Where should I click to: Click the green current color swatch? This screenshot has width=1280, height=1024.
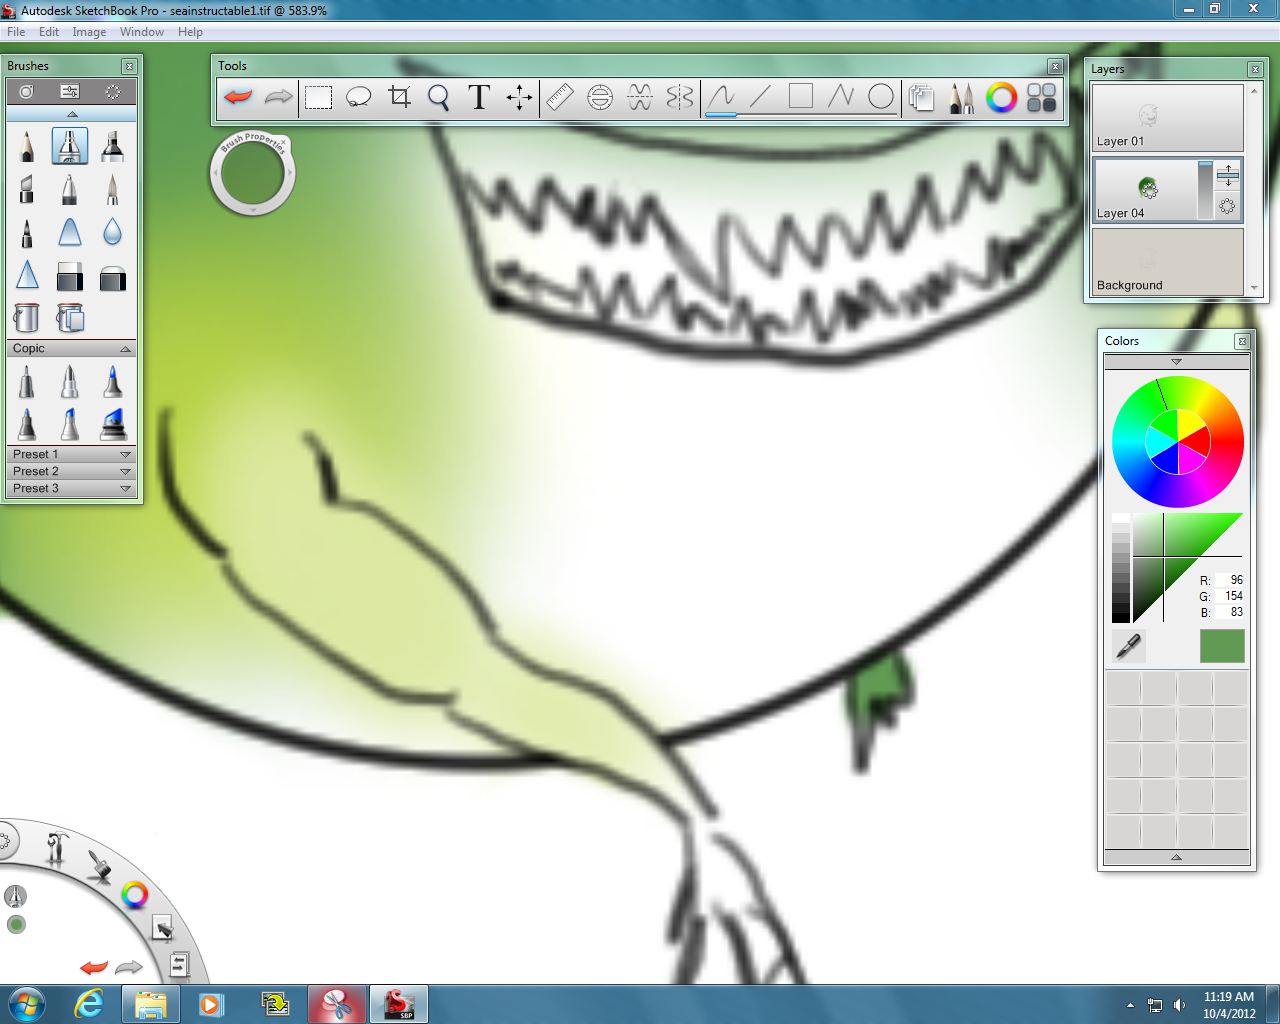[x=1220, y=646]
